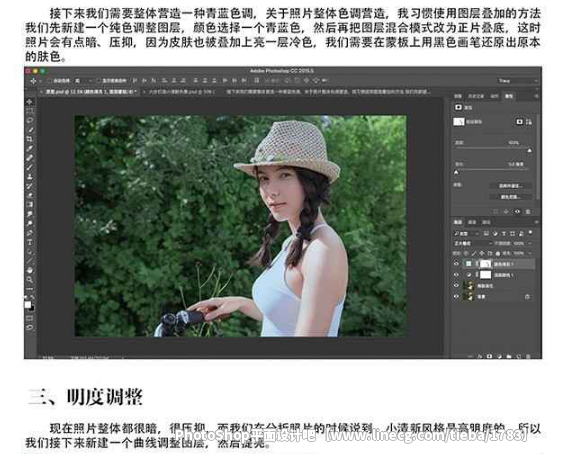The width and height of the screenshot is (583, 454).
Task: Open the Move tool preset picker arrow
Action: pos(40,81)
